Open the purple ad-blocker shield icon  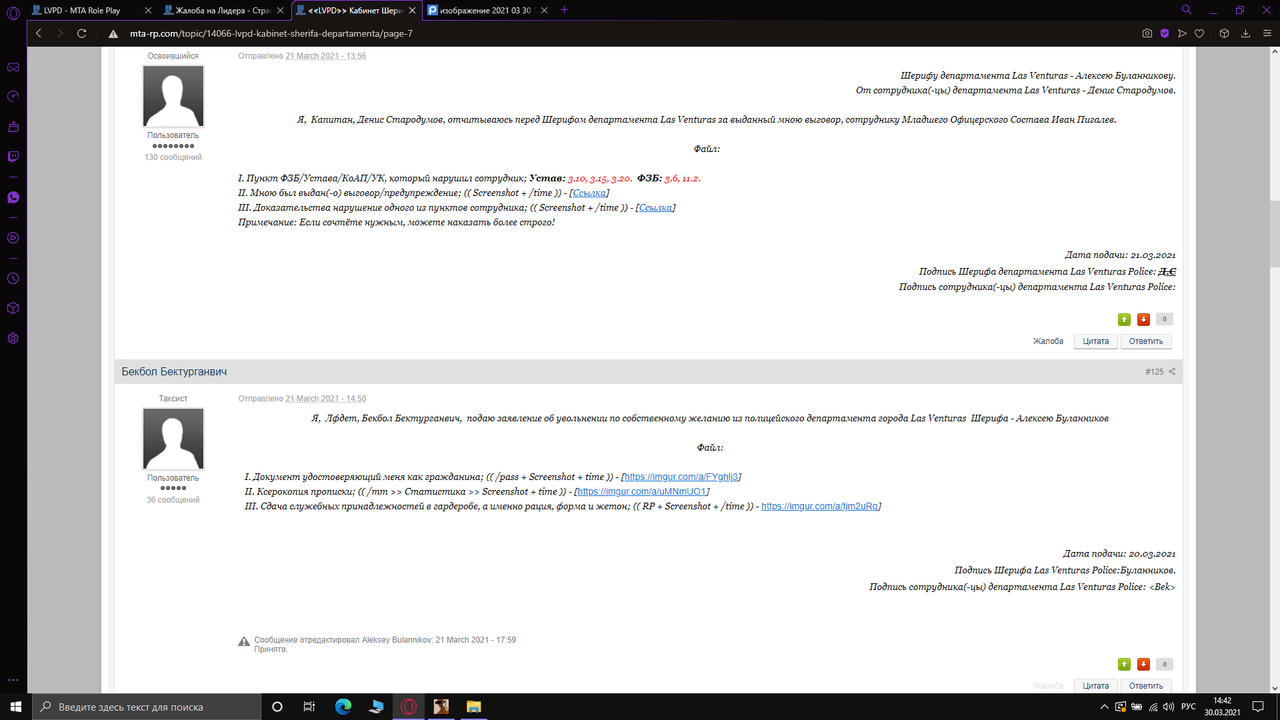1165,33
